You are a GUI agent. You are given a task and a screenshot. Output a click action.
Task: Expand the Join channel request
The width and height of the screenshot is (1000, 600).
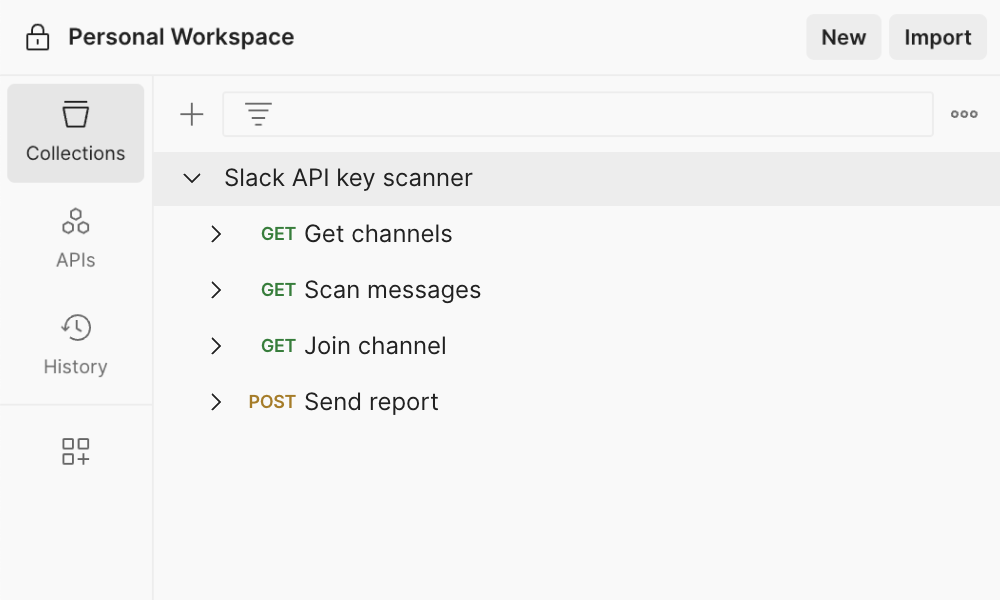[x=216, y=346]
